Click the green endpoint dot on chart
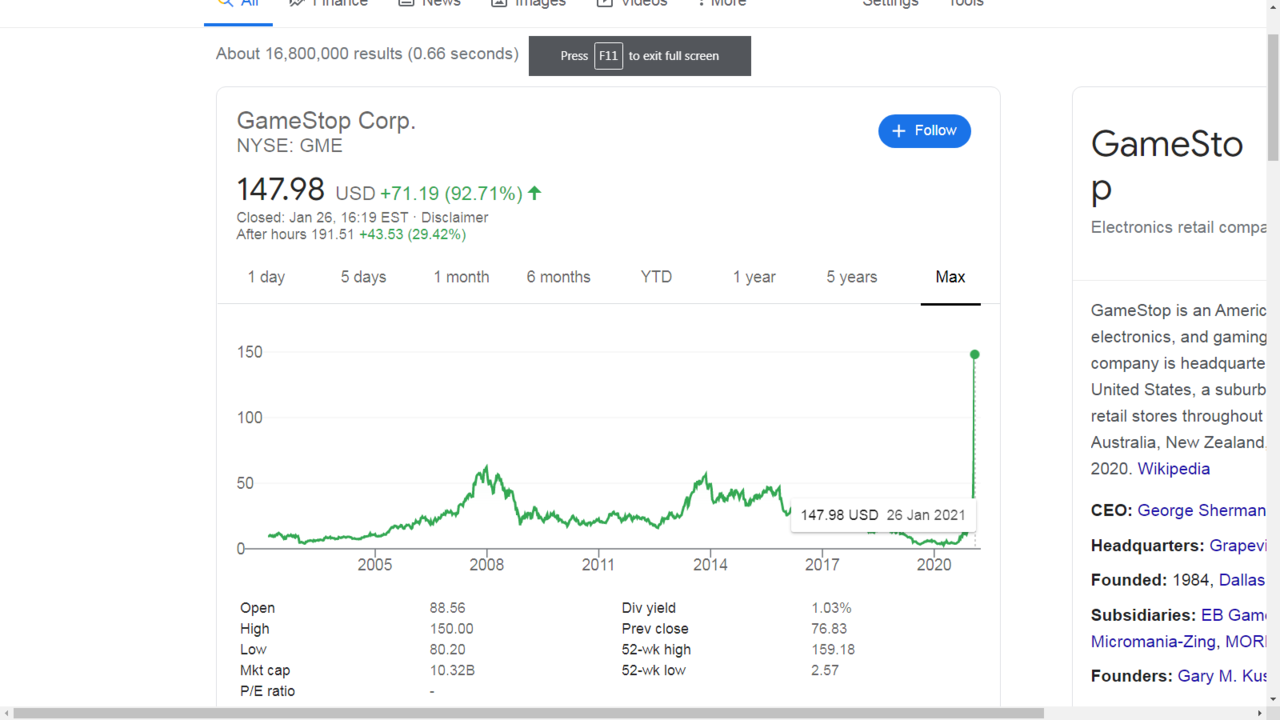This screenshot has width=1280, height=720. [974, 354]
